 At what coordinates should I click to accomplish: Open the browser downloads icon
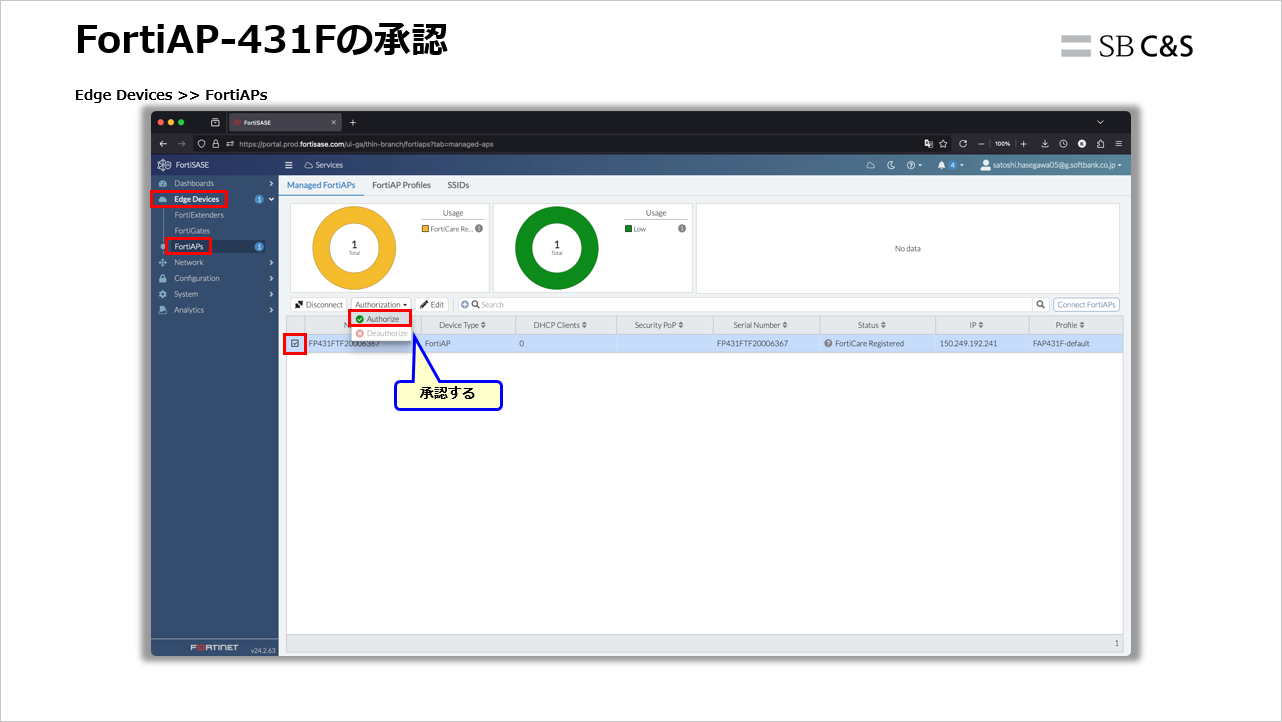[x=1045, y=144]
